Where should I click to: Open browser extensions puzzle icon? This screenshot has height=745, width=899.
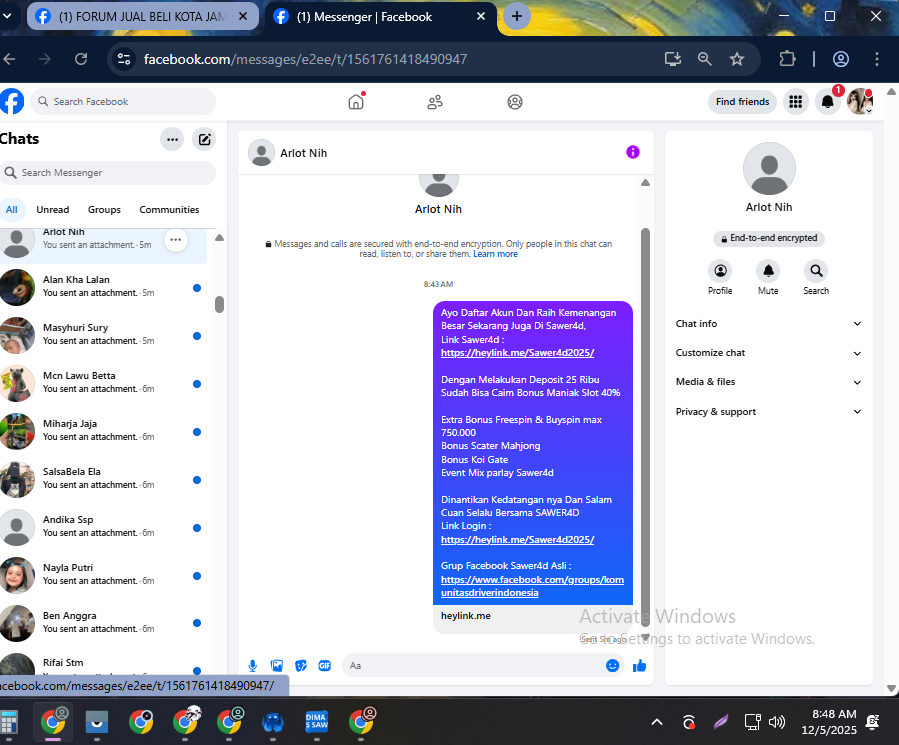coord(787,59)
